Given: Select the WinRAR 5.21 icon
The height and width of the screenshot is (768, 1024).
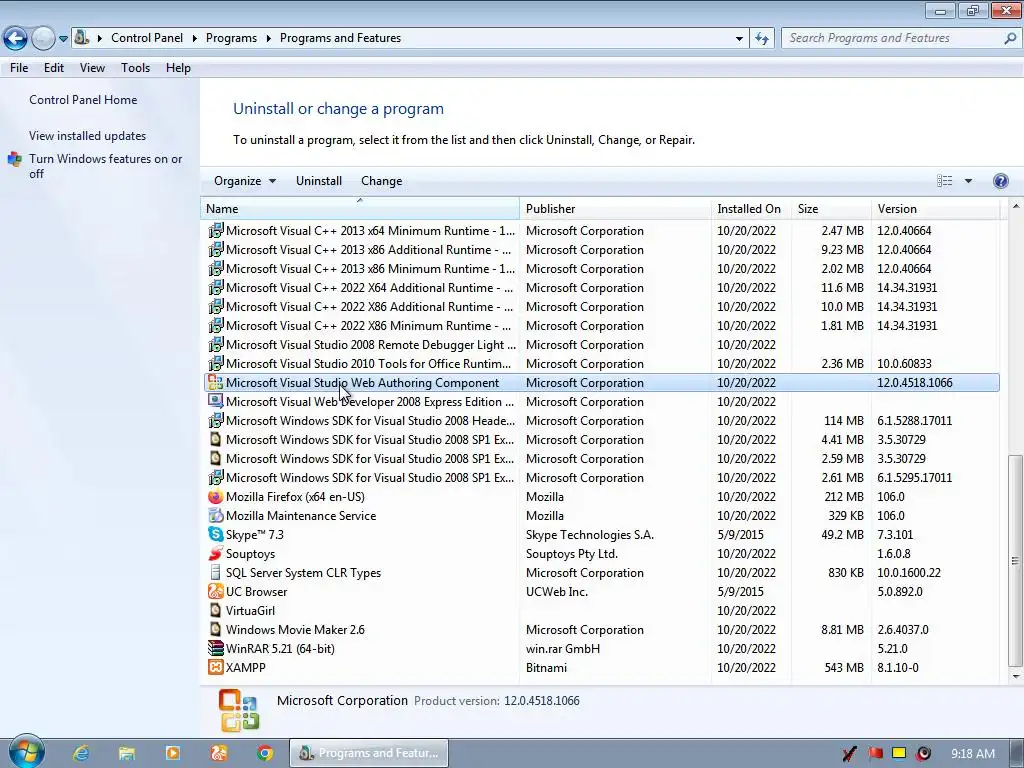Looking at the screenshot, I should [x=216, y=648].
